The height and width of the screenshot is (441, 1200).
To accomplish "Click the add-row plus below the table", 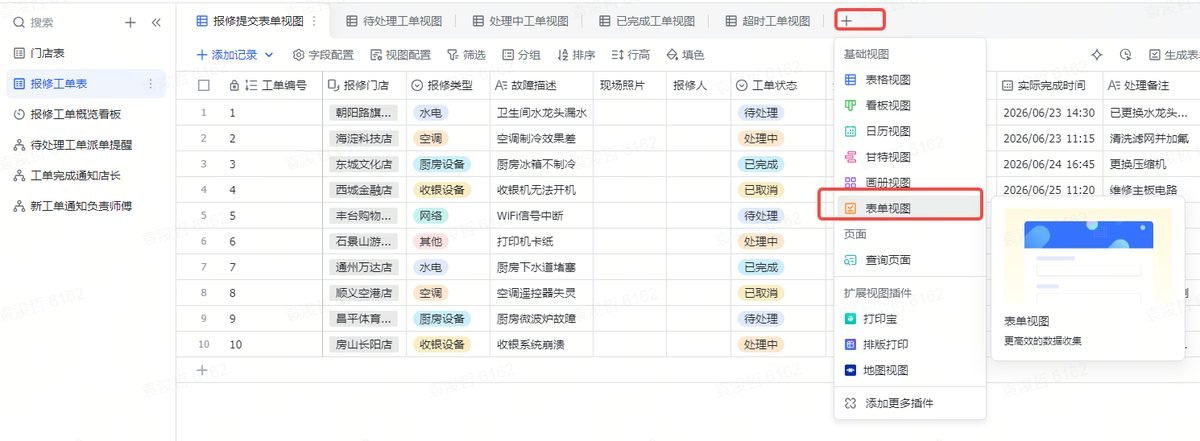I will pos(204,371).
